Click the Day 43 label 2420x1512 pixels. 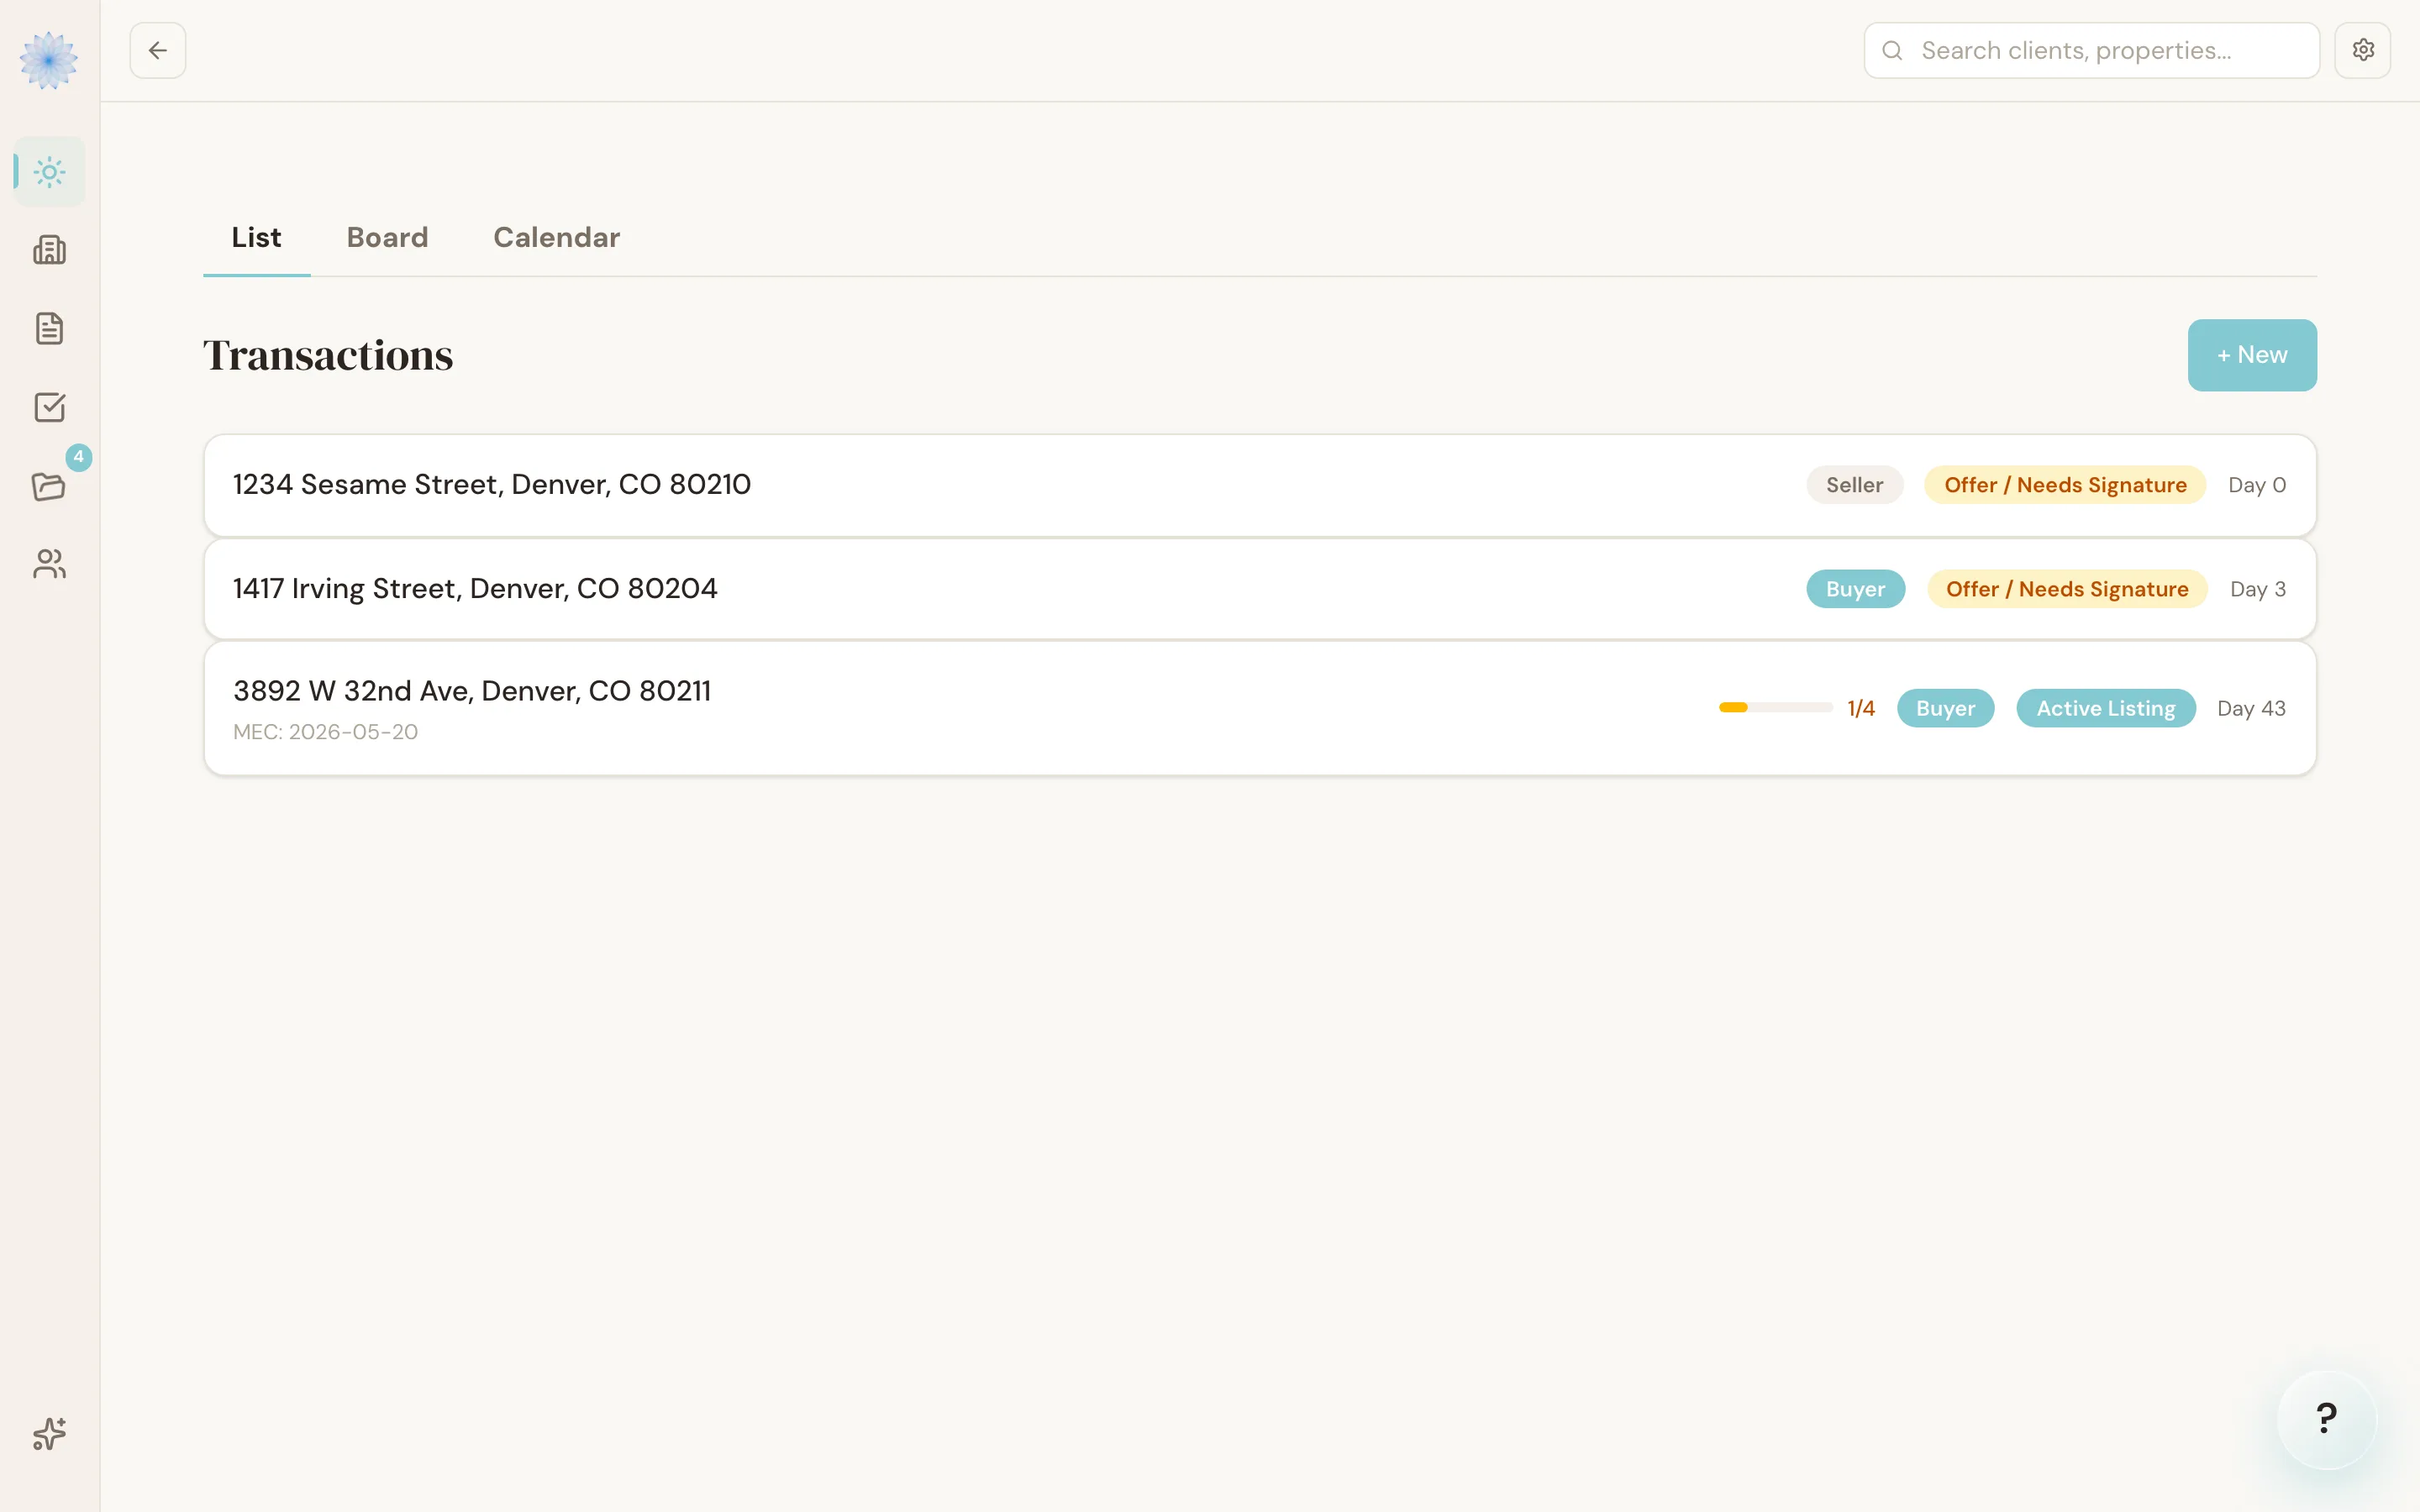[x=2251, y=708]
